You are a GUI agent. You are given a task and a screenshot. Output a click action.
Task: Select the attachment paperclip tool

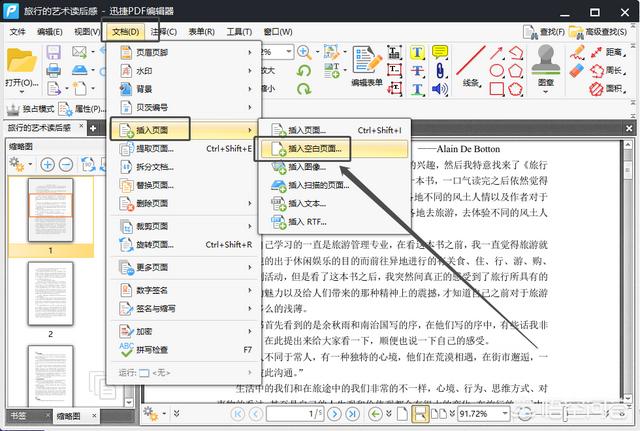(x=440, y=70)
